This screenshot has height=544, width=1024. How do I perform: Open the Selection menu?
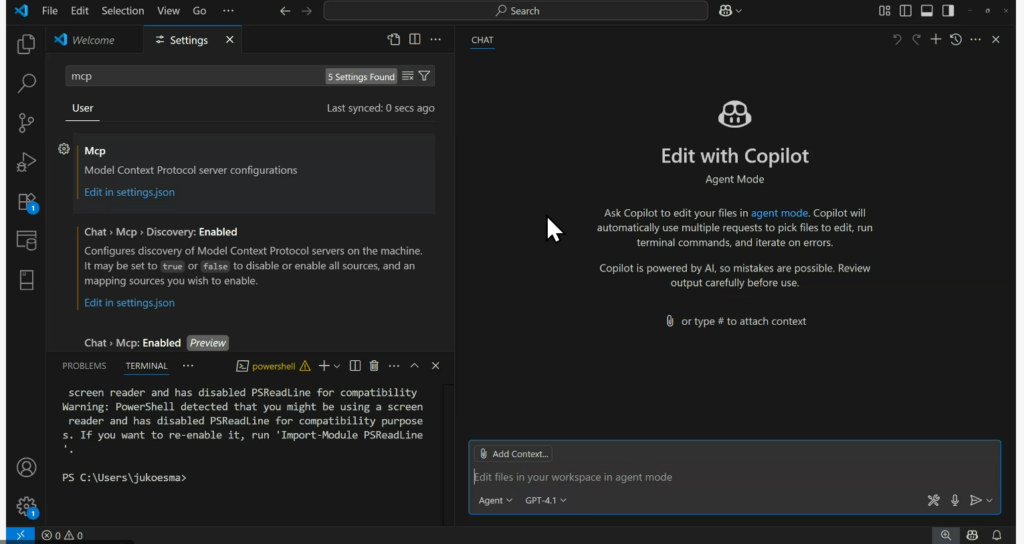(x=123, y=10)
